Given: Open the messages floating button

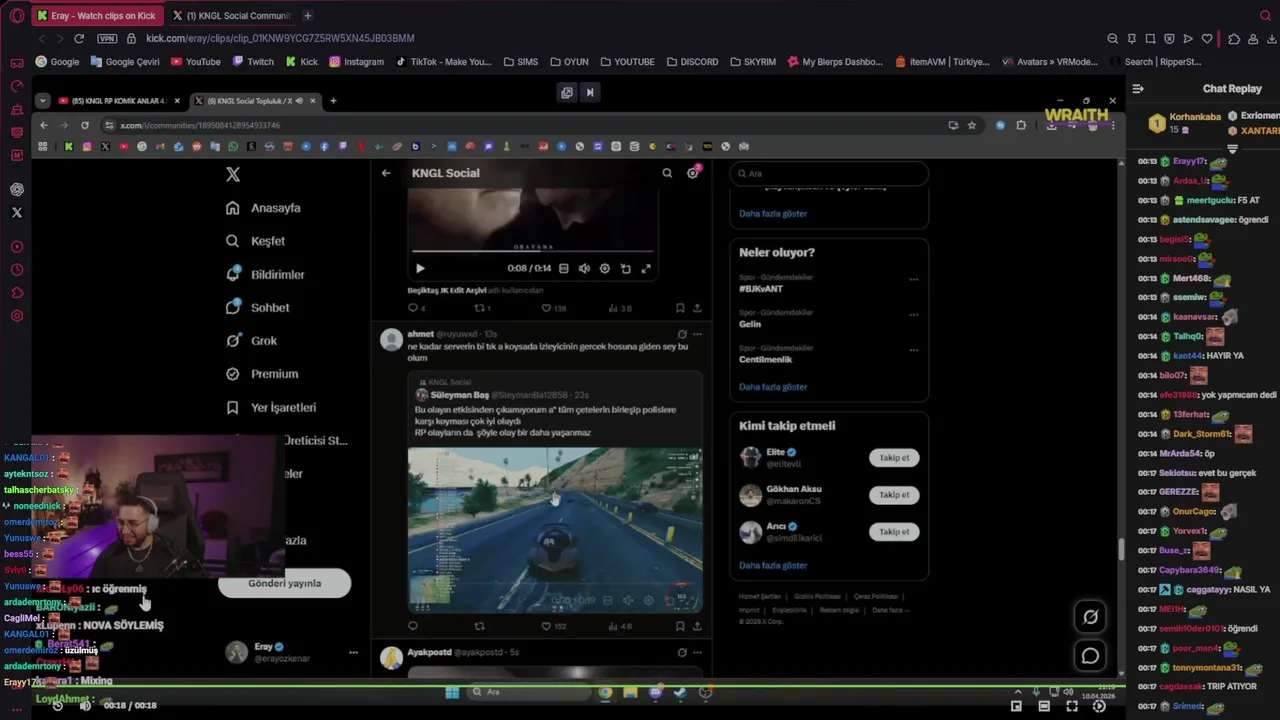Looking at the screenshot, I should tap(1090, 656).
